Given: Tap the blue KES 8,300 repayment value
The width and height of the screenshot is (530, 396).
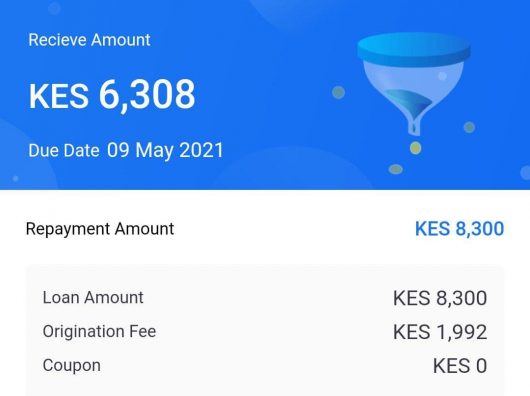Looking at the screenshot, I should pos(459,229).
